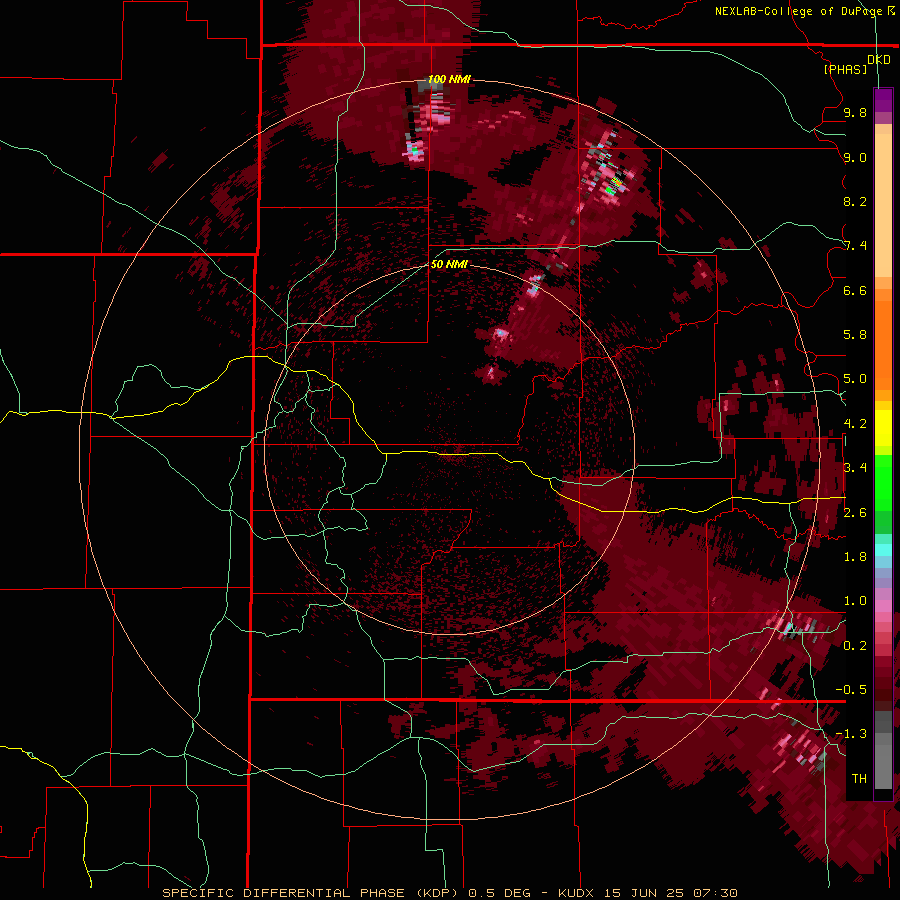900x900 pixels.
Task: Click the 1.8 value on color scale
Action: click(855, 557)
